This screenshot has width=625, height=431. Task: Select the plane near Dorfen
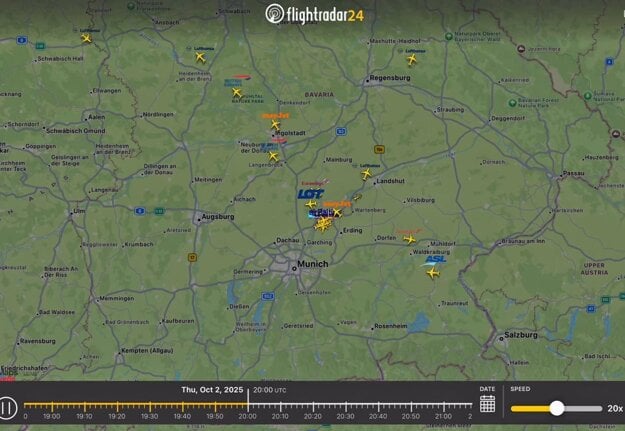point(408,238)
